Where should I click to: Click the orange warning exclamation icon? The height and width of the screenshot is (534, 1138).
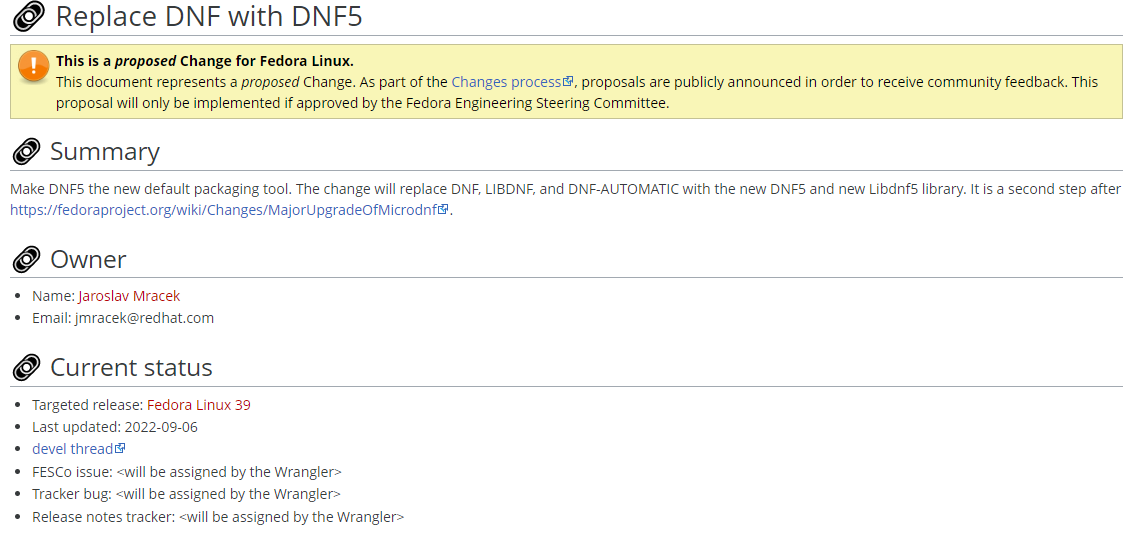(x=33, y=66)
